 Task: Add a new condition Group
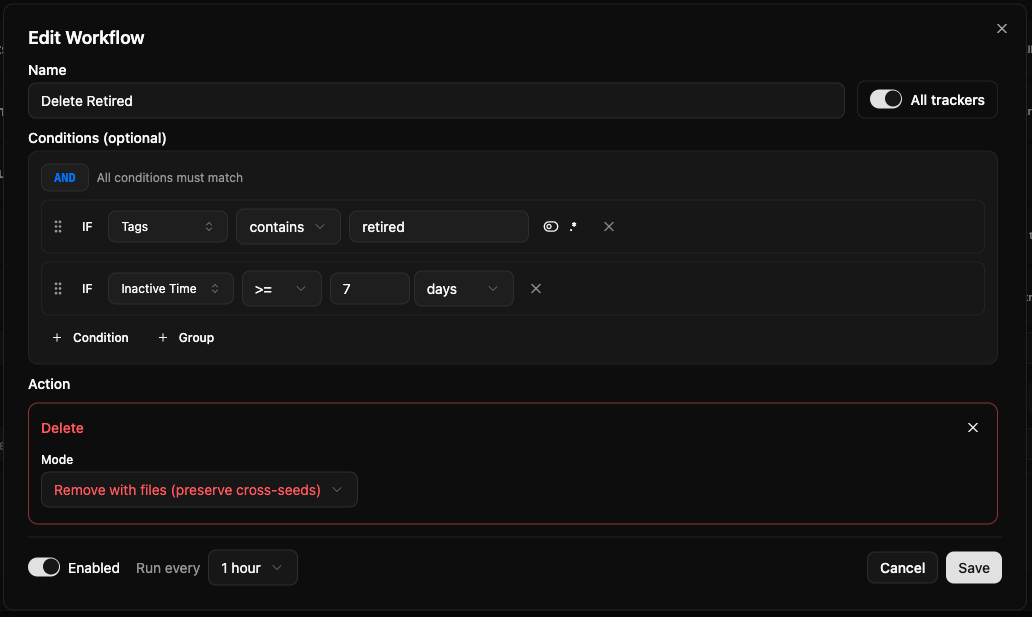coord(186,338)
